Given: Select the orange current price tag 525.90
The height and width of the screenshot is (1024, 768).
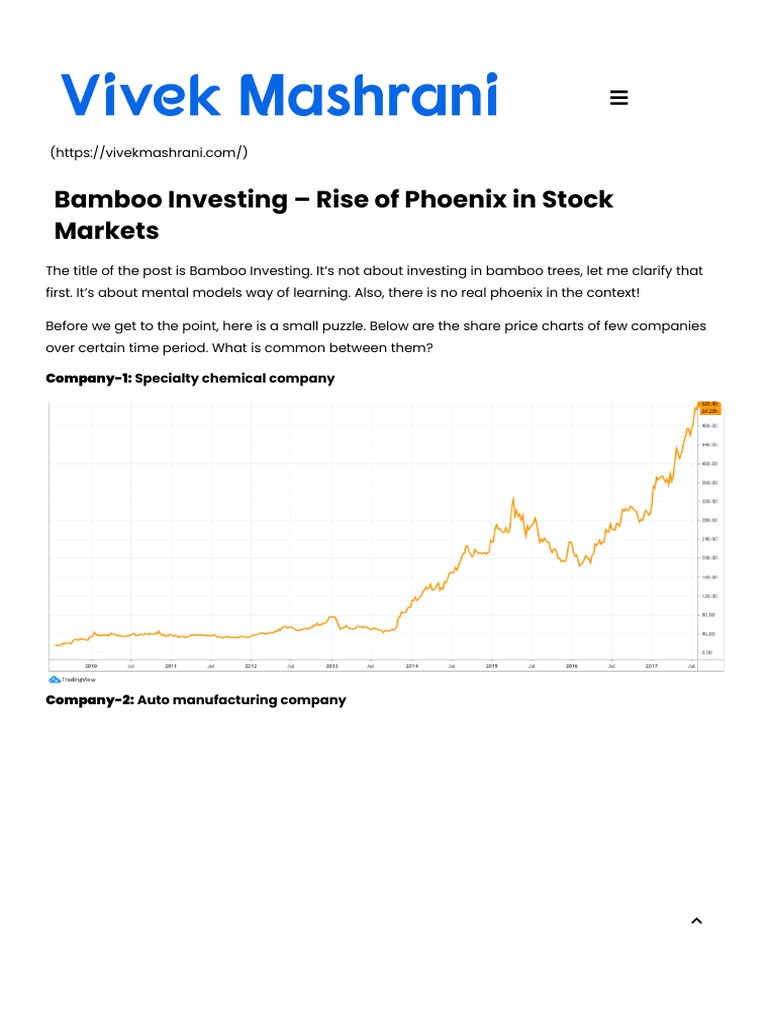Looking at the screenshot, I should 709,407.
